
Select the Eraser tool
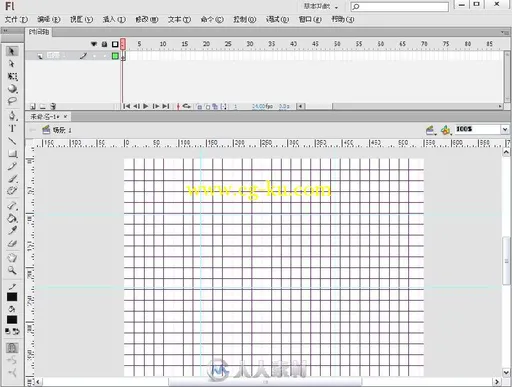click(12, 243)
